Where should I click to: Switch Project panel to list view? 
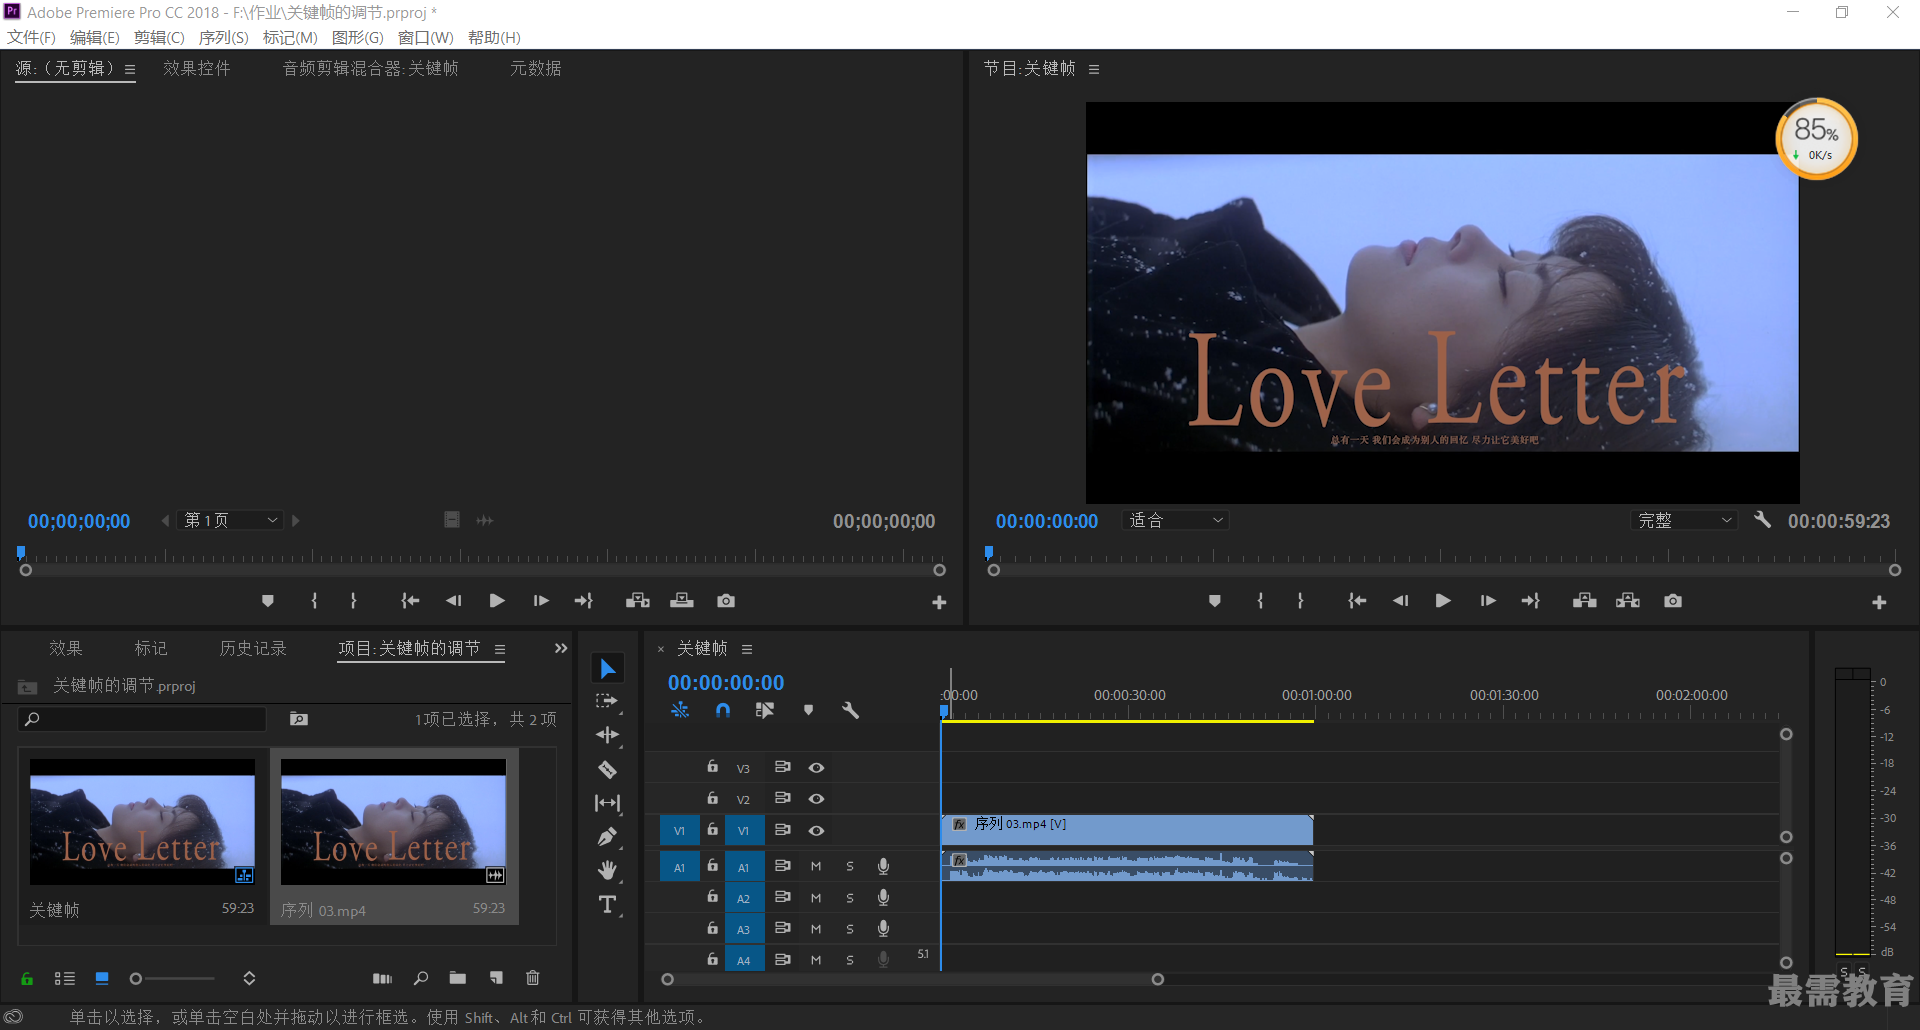pos(65,978)
